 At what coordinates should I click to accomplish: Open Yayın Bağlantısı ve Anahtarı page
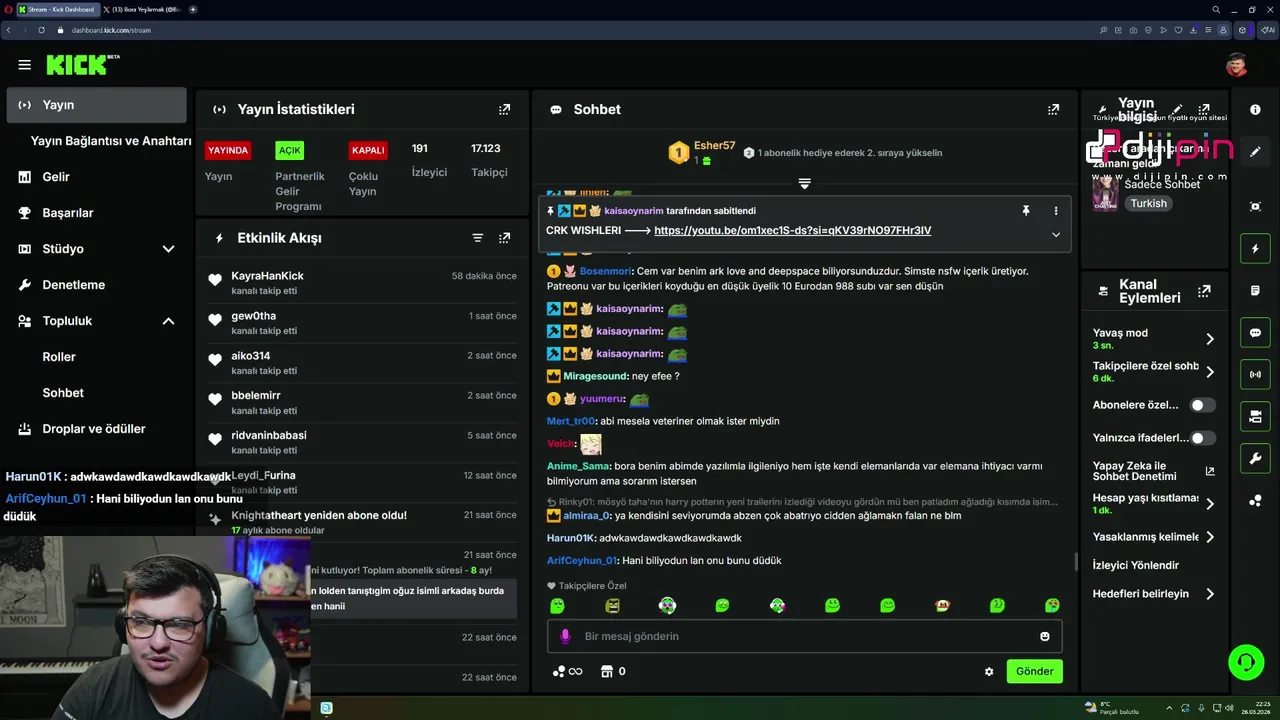pyautogui.click(x=111, y=141)
